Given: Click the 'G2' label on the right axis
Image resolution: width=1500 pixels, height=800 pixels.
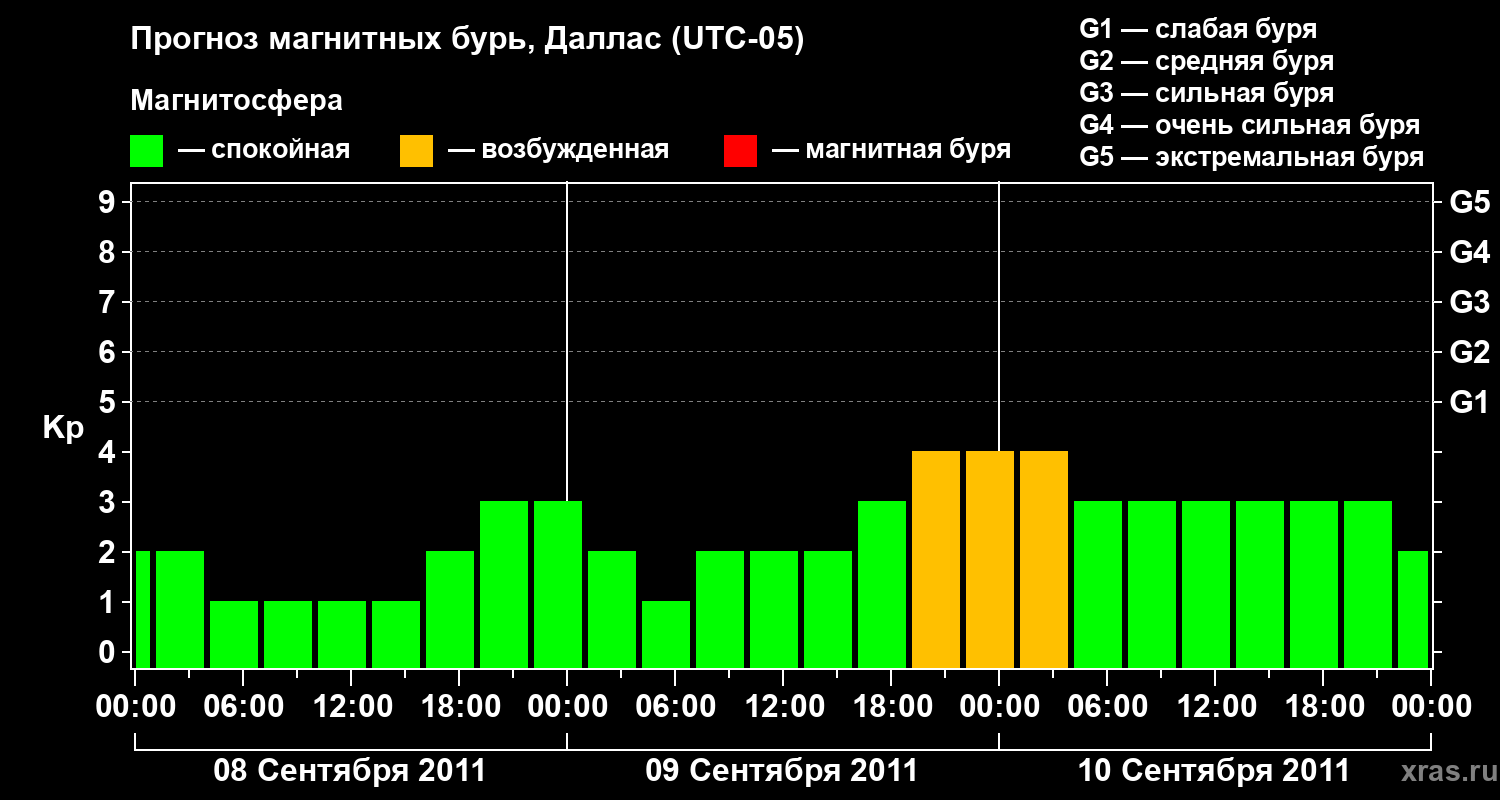Looking at the screenshot, I should click(1469, 353).
